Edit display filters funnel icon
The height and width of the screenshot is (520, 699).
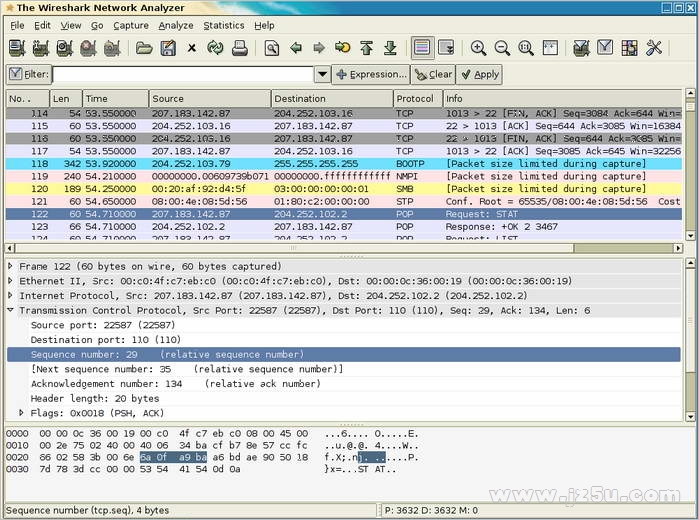click(x=605, y=48)
